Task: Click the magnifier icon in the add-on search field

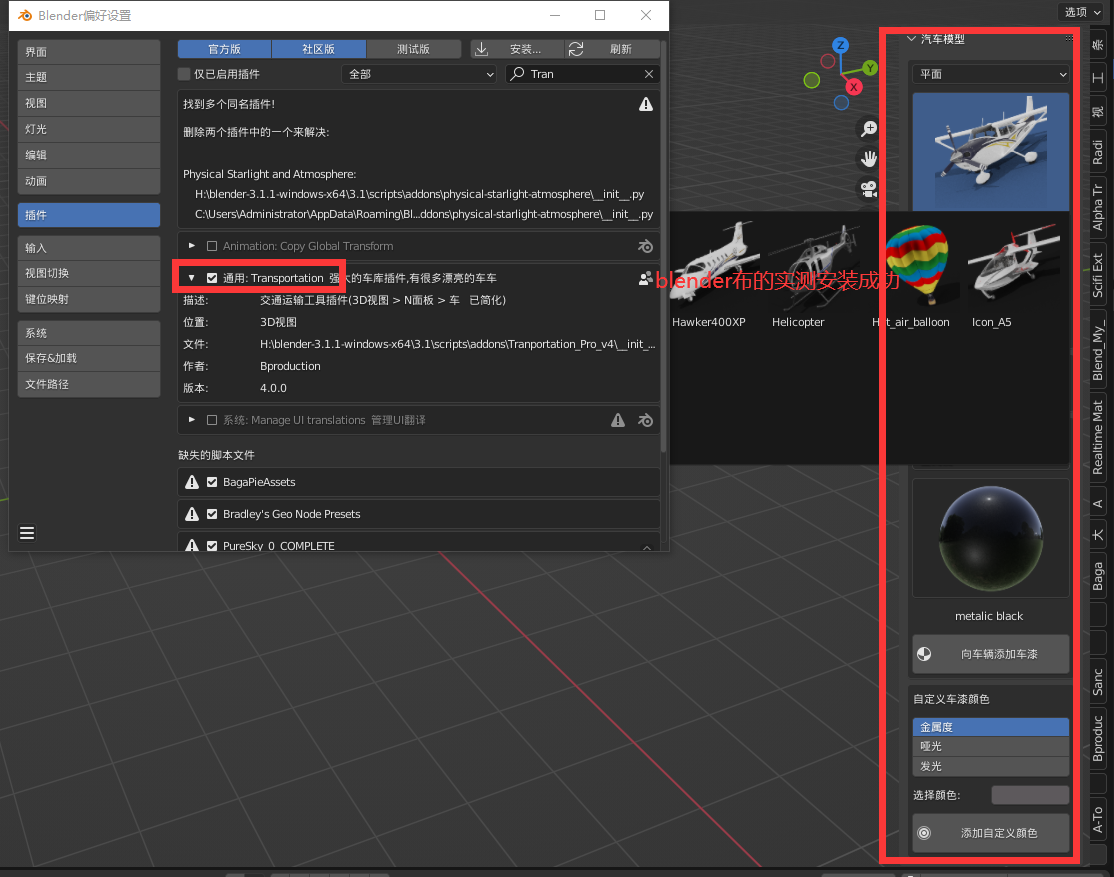Action: (x=518, y=74)
